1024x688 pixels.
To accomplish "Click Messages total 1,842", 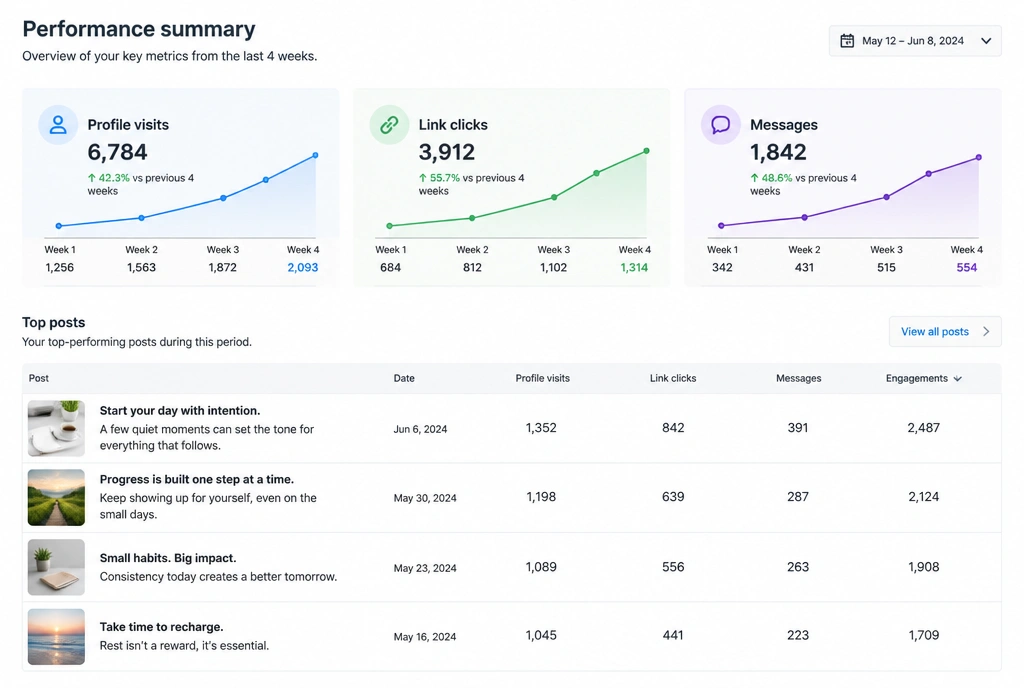I will tap(778, 152).
